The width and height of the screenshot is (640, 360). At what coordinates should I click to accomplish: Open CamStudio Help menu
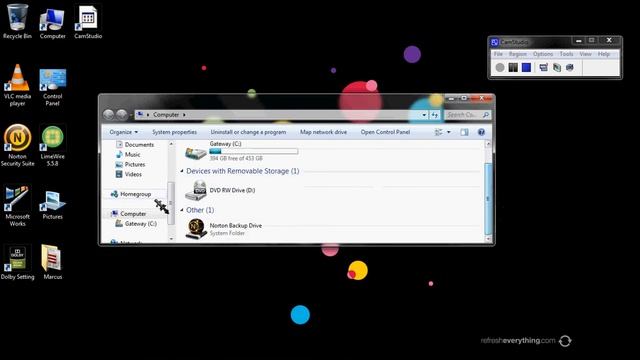[x=604, y=54]
